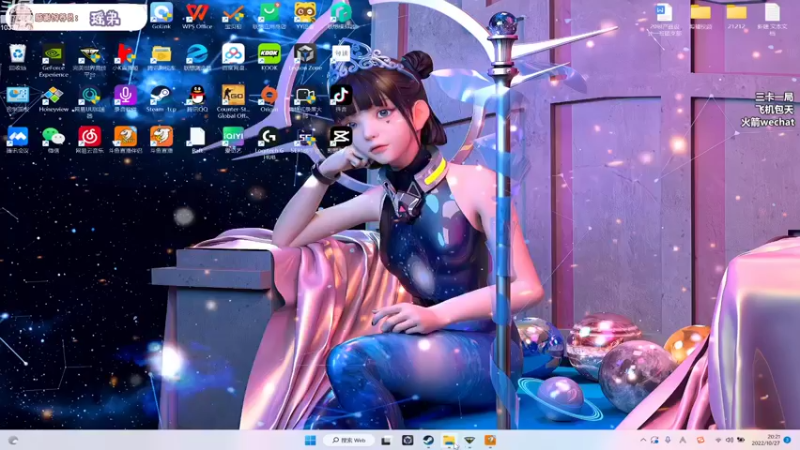The height and width of the screenshot is (450, 800).
Task: Open the clock and date panel
Action: (x=766, y=440)
